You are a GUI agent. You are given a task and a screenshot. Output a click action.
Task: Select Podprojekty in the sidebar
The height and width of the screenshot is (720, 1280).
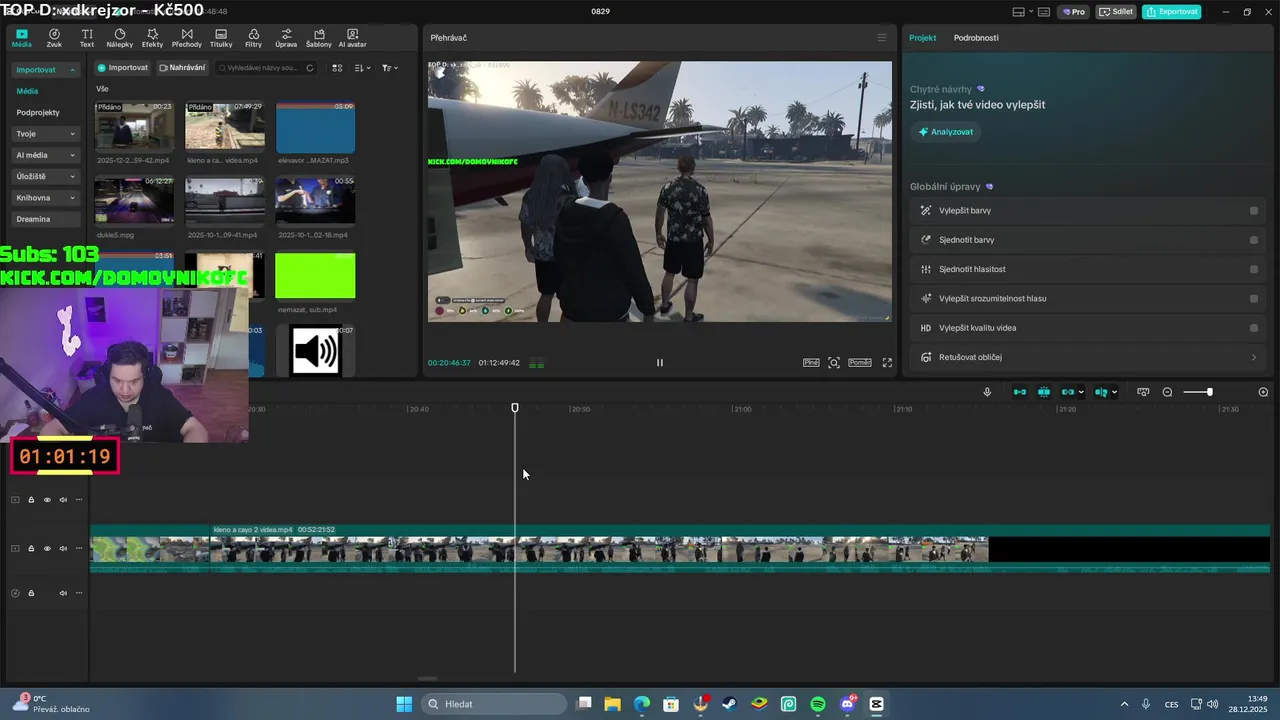pos(38,113)
